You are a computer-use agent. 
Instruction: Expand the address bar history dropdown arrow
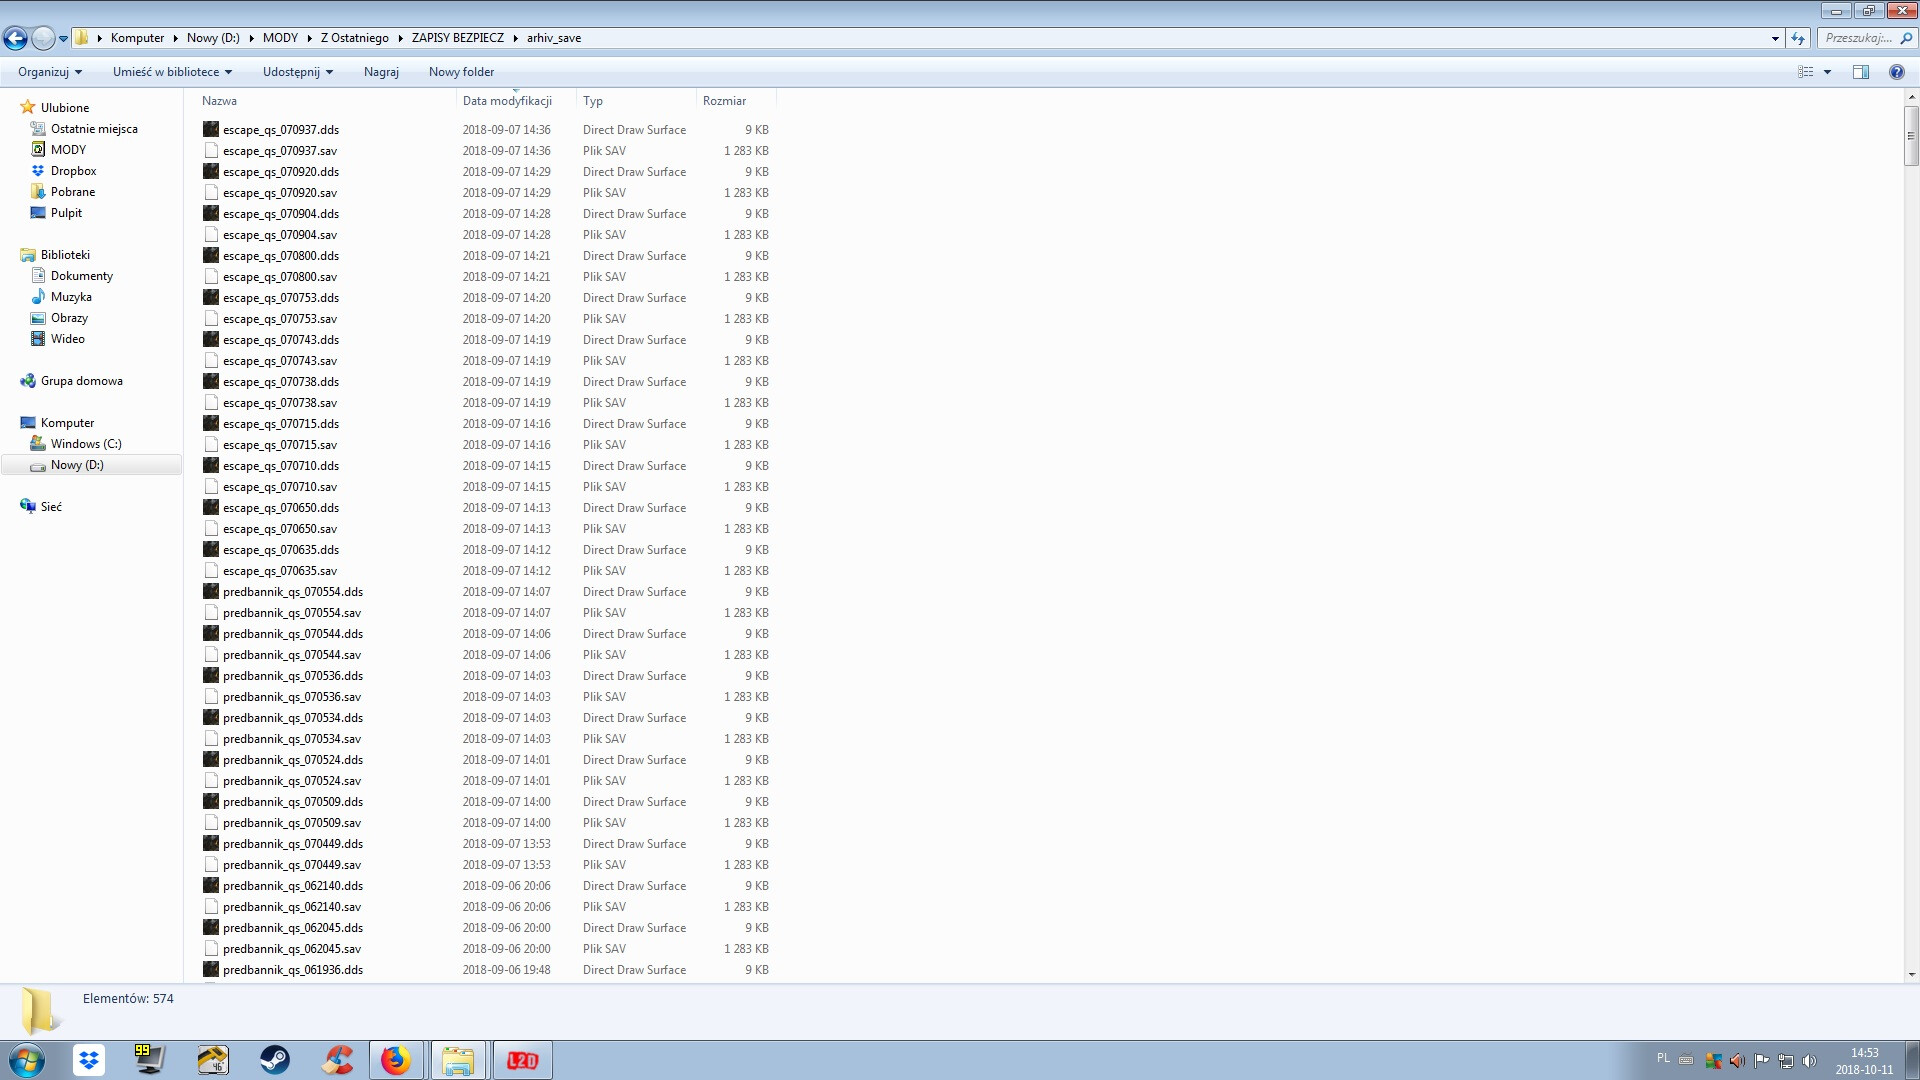click(x=1775, y=39)
